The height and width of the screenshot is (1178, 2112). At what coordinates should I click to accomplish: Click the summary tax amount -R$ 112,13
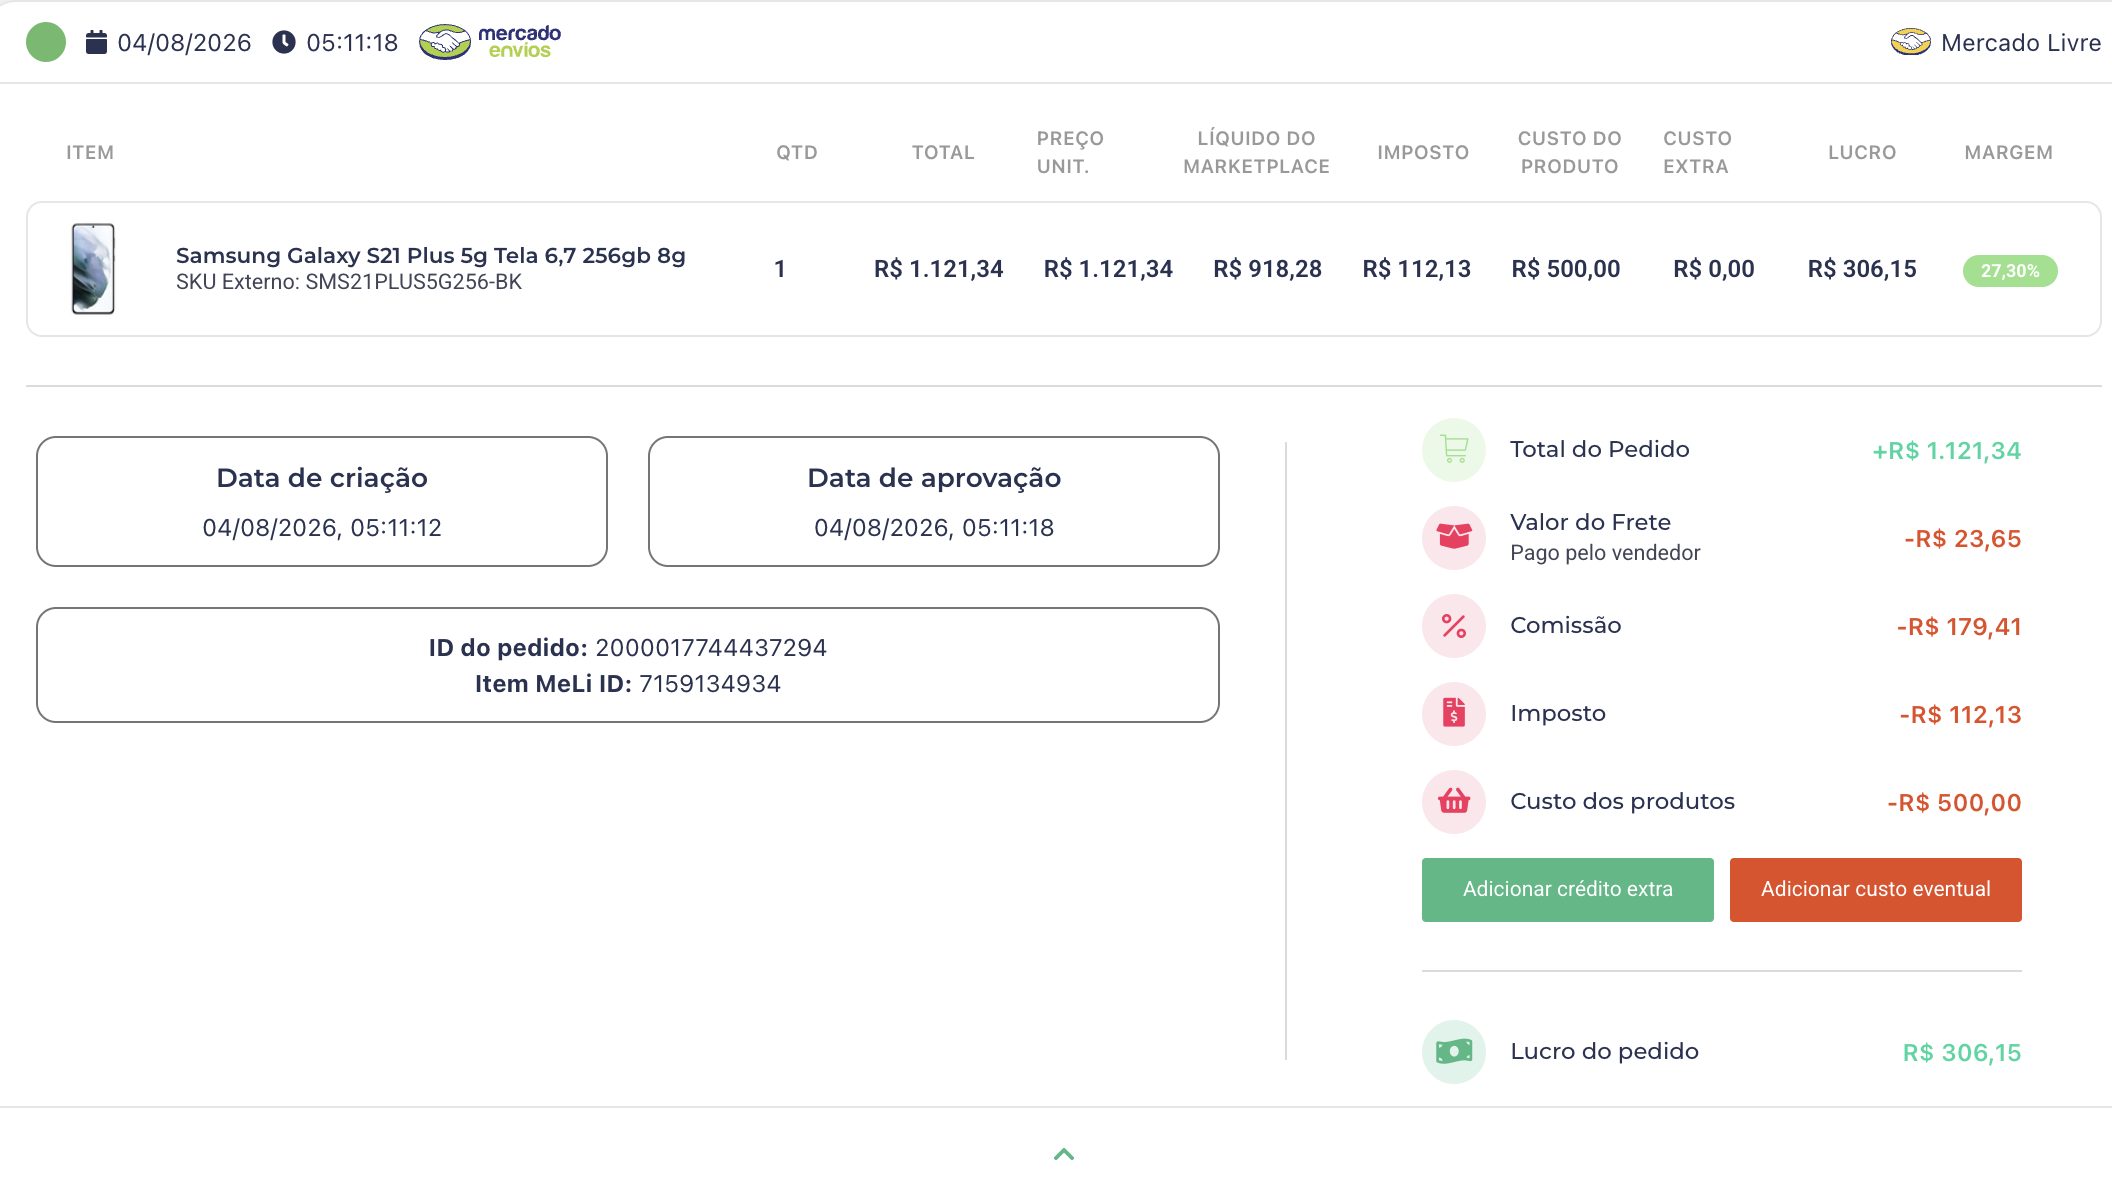[1960, 715]
